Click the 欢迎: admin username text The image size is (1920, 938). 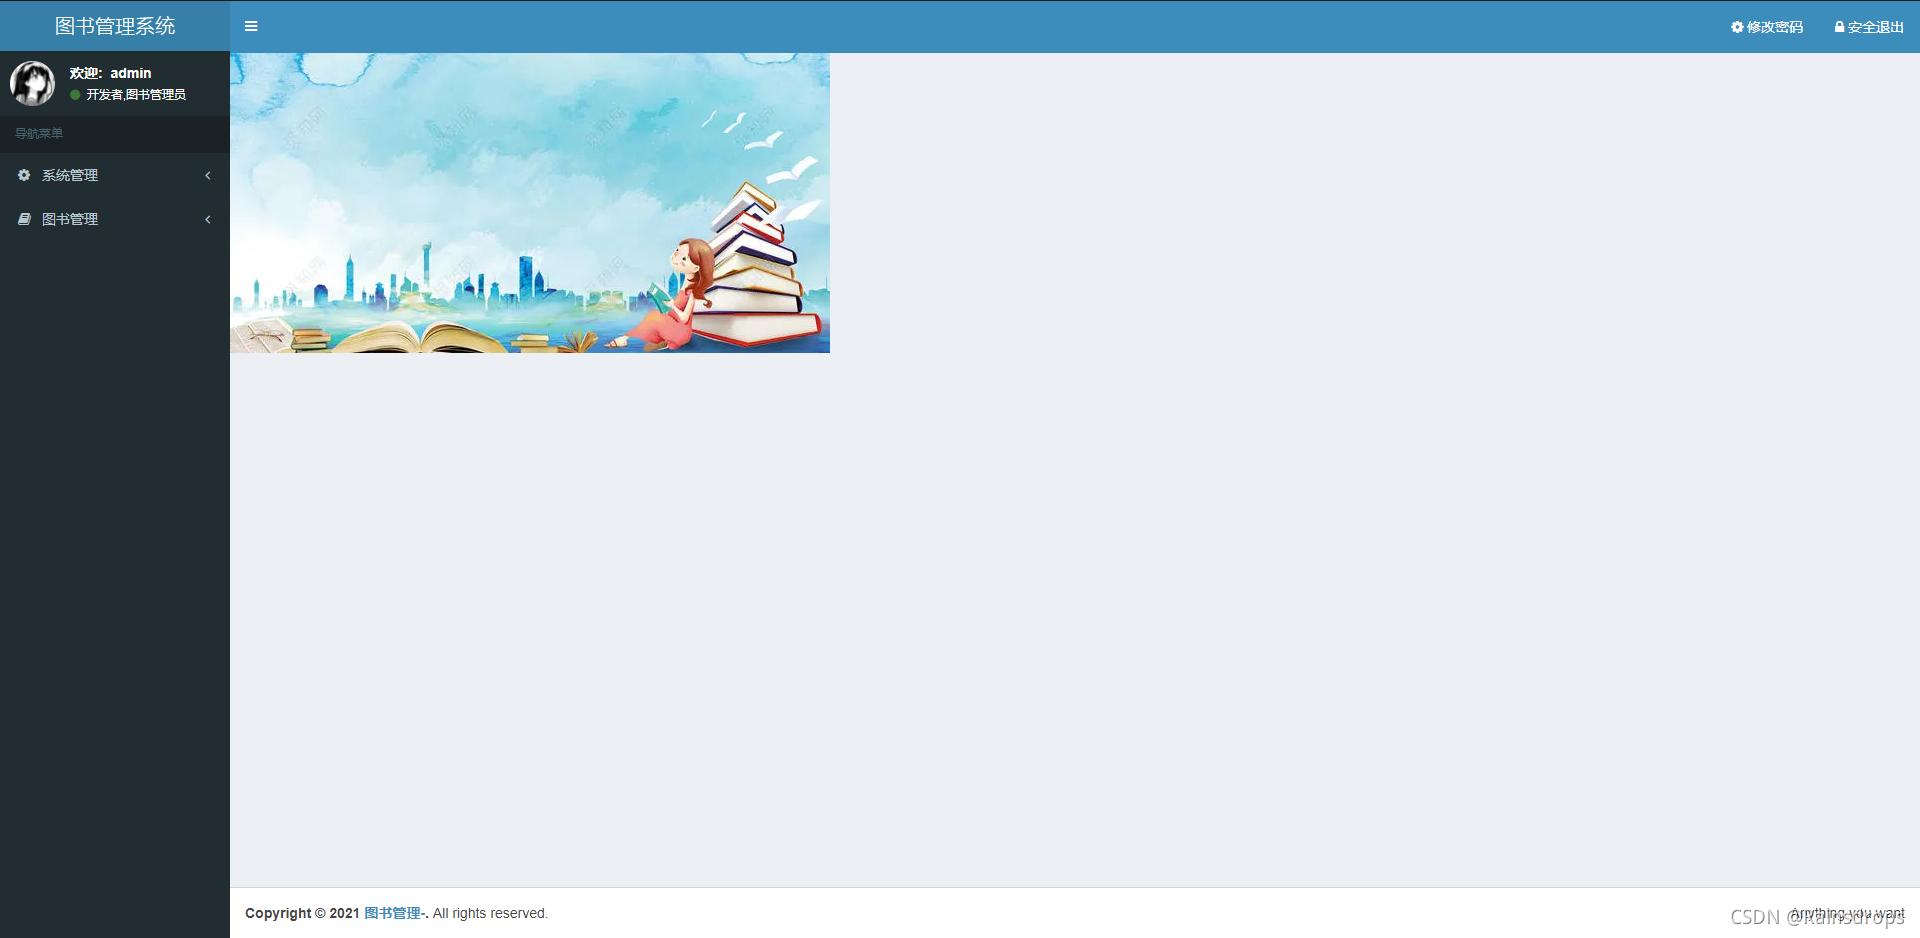[x=111, y=73]
